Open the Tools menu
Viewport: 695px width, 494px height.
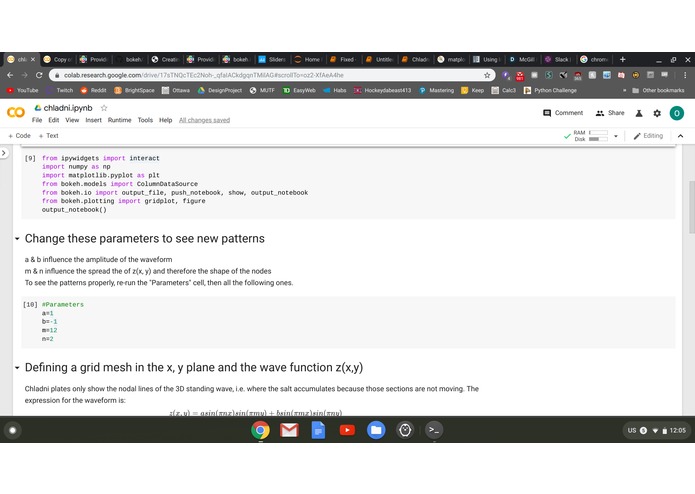145,120
